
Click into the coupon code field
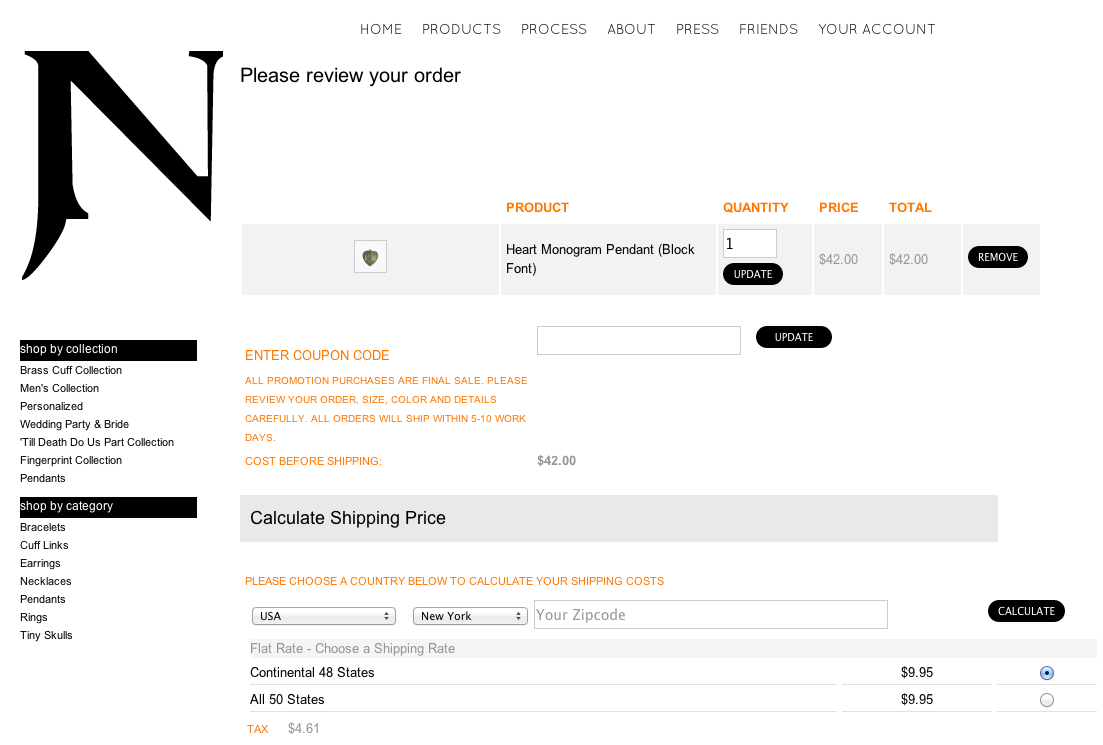pos(638,340)
